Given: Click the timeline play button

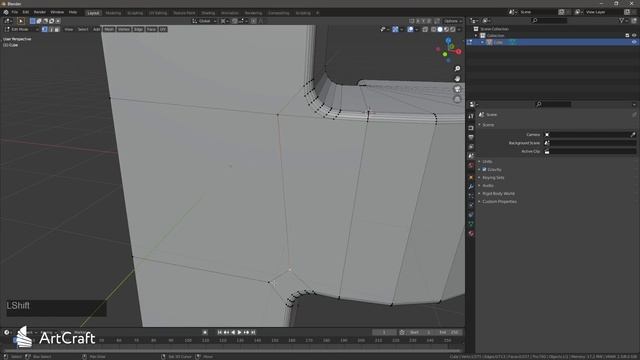Looking at the screenshot, I should click(240, 333).
